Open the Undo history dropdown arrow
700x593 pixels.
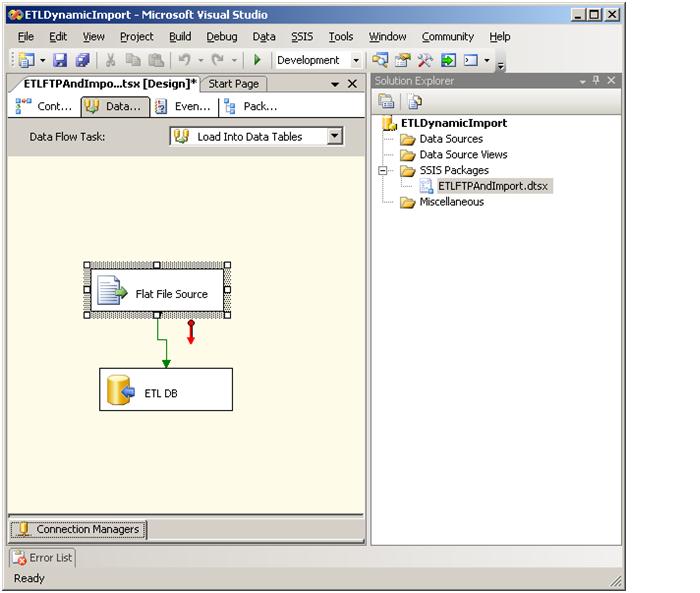tap(201, 60)
